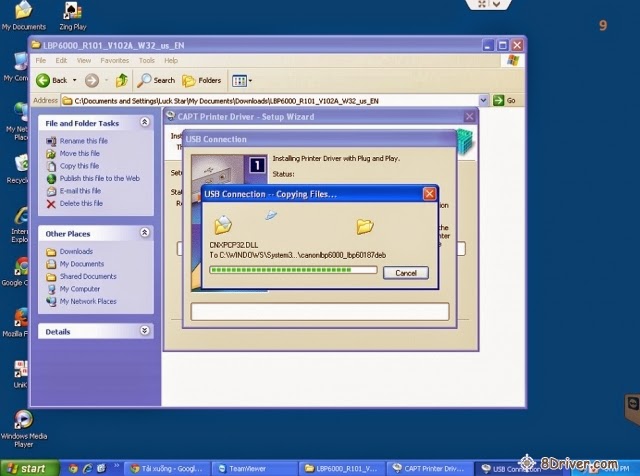Close the USB Connection Copying Files dialog
This screenshot has height=476, width=640.
pos(429,194)
